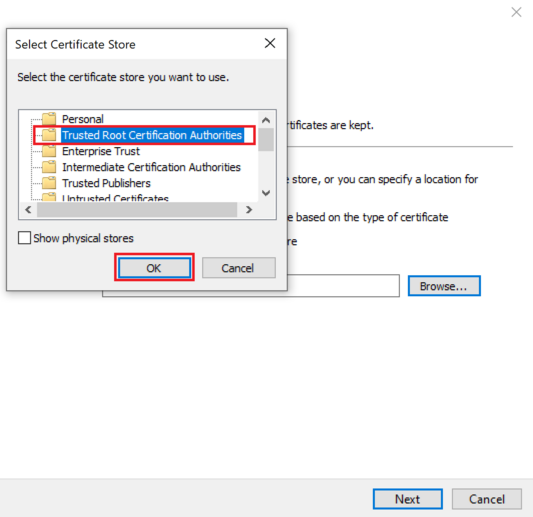Screen dimensions: 533x517
Task: Confirm store selection with OK
Action: click(x=154, y=268)
